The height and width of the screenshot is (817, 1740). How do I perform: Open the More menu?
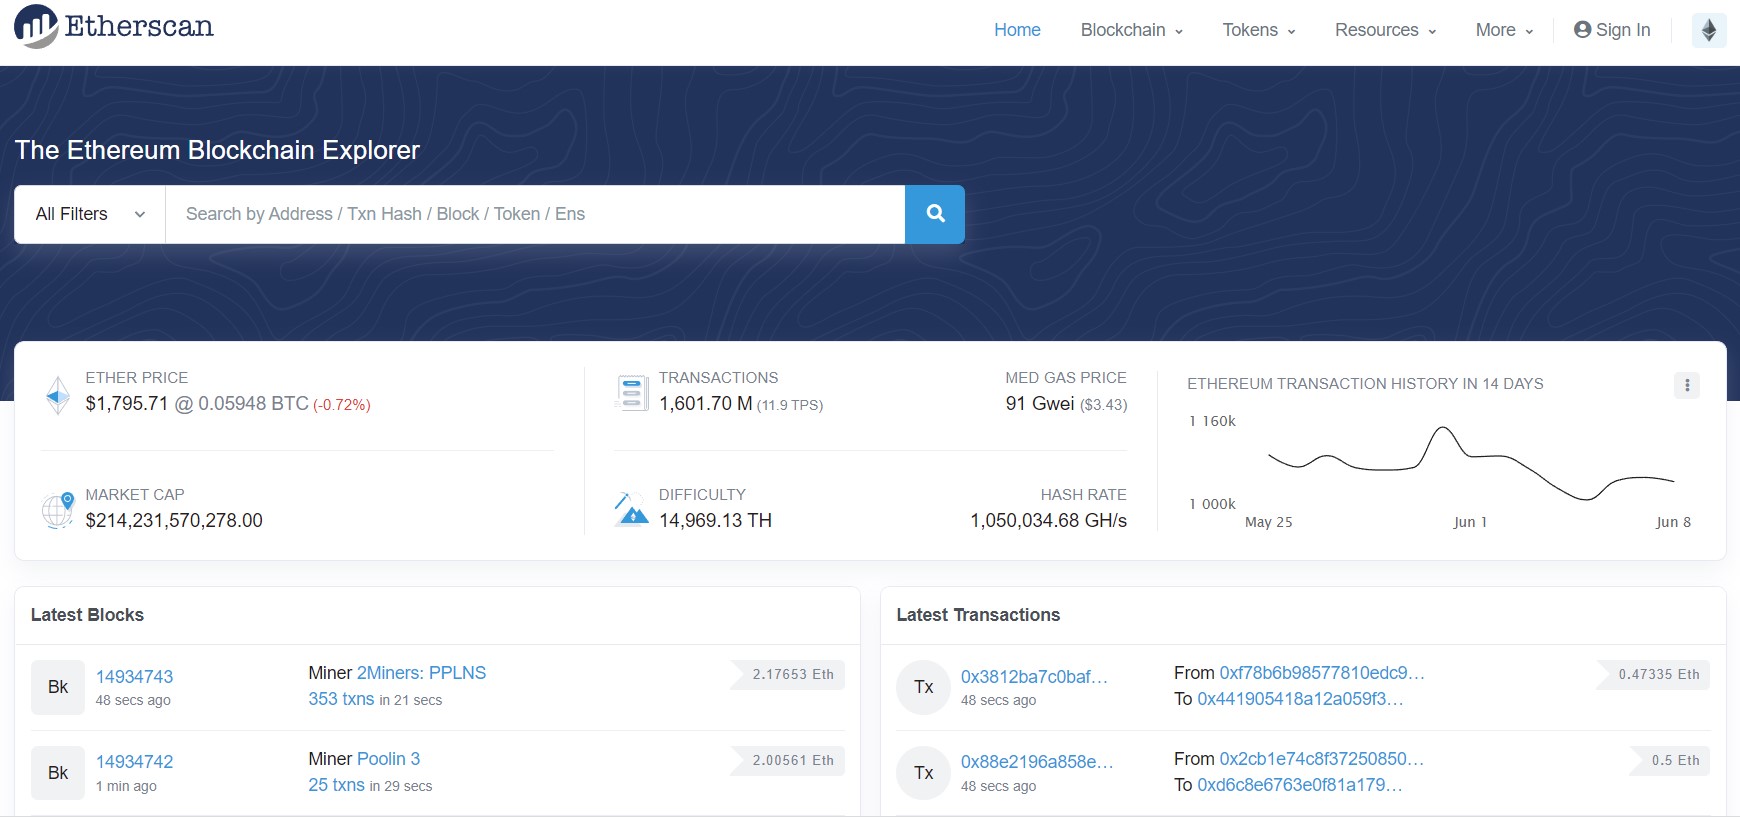pyautogui.click(x=1503, y=30)
